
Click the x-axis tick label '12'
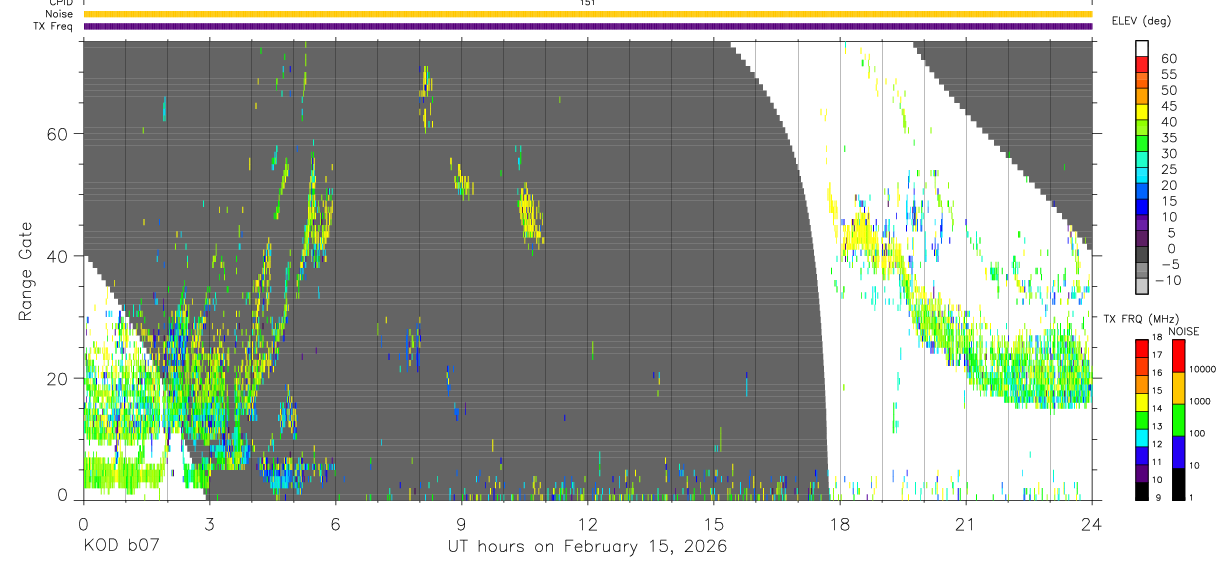click(587, 524)
